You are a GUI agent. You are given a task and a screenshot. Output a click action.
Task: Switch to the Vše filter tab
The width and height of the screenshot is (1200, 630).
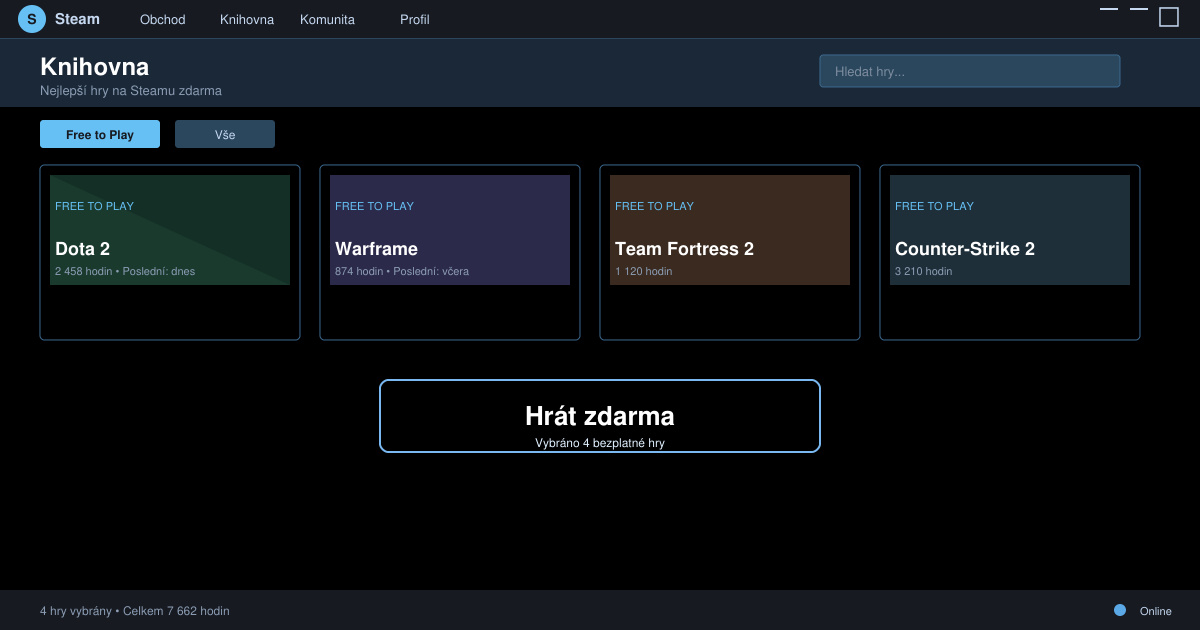pos(225,134)
